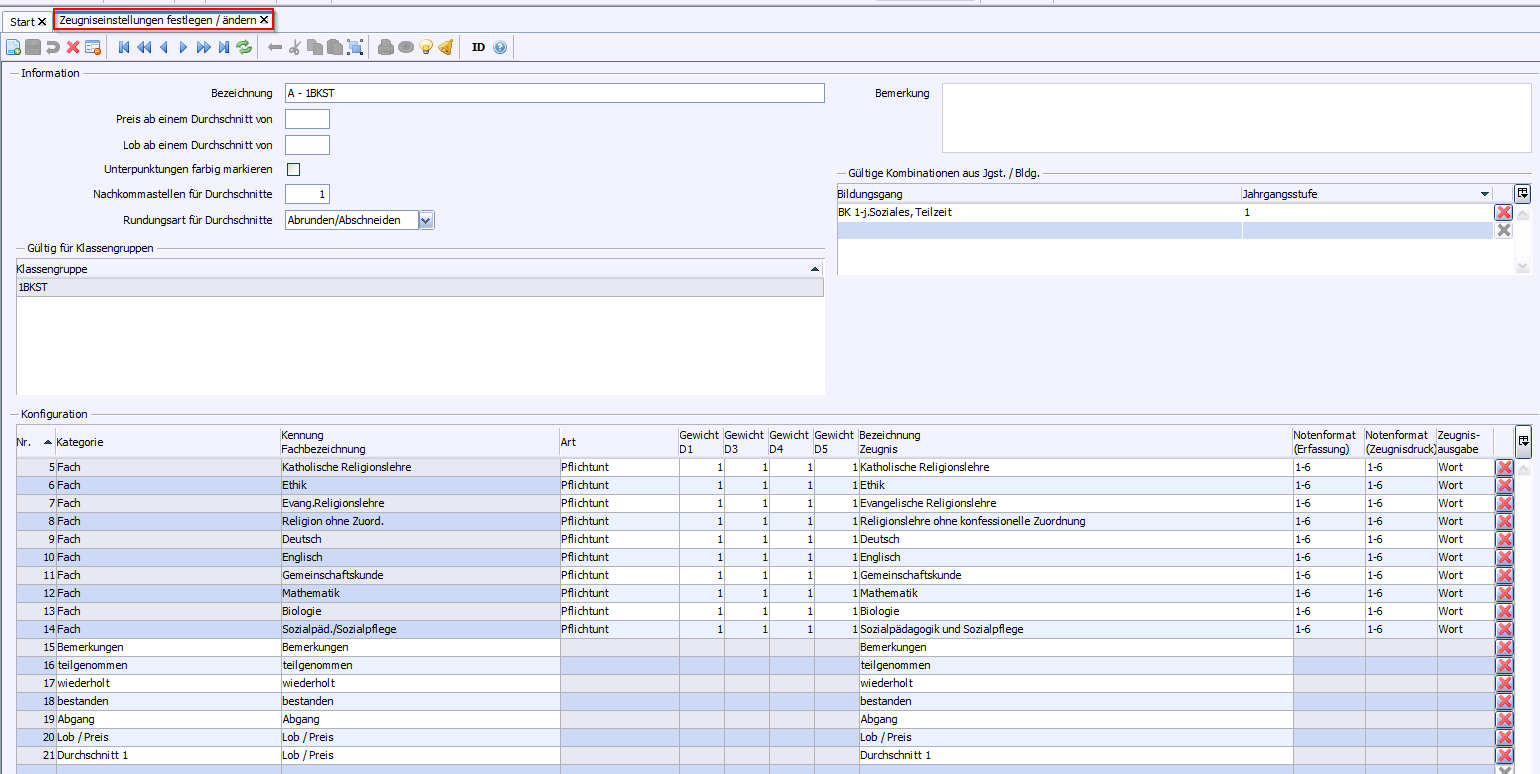This screenshot has width=1540, height=774.
Task: Open help with the question mark icon
Action: (x=500, y=47)
